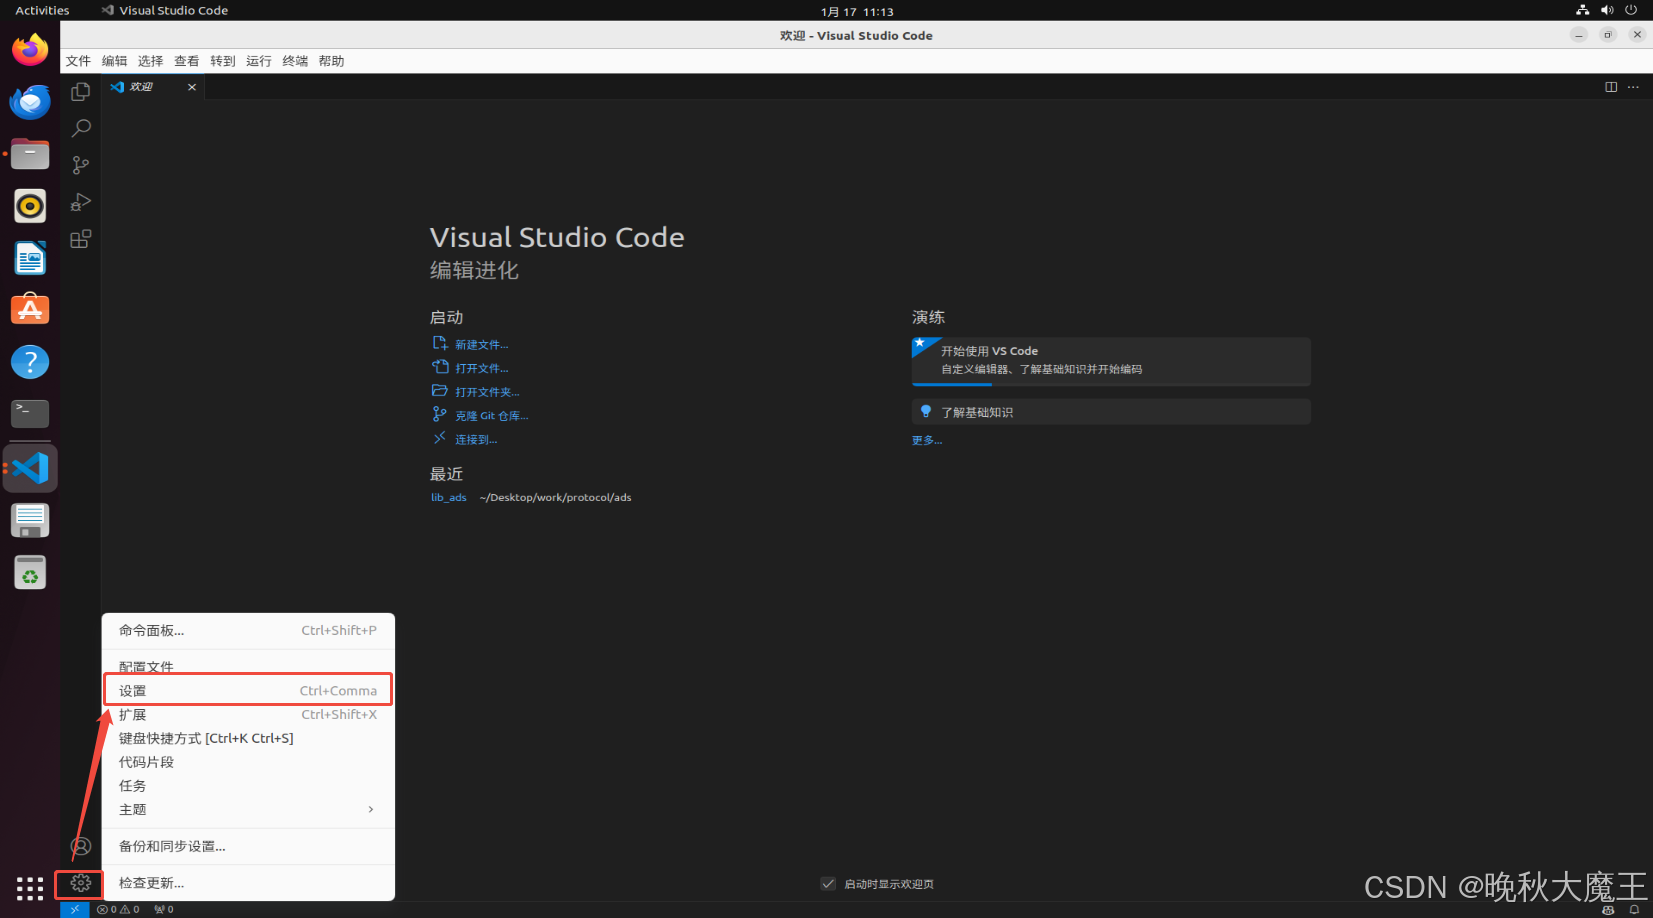Screen dimensions: 1653x918
Task: Open the Source Control view icon
Action: coord(81,165)
